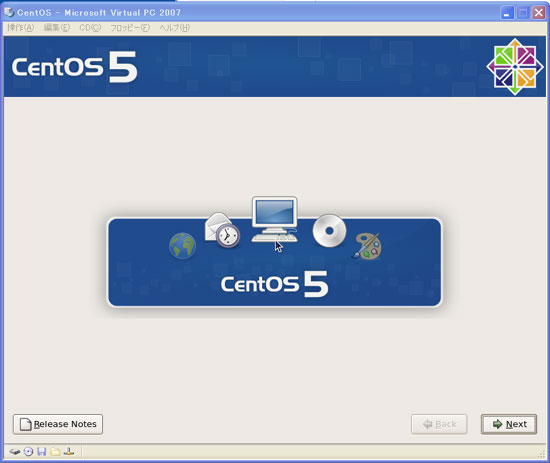This screenshot has width=550, height=463.
Task: Minimize the Virtual PC window
Action: coord(507,13)
